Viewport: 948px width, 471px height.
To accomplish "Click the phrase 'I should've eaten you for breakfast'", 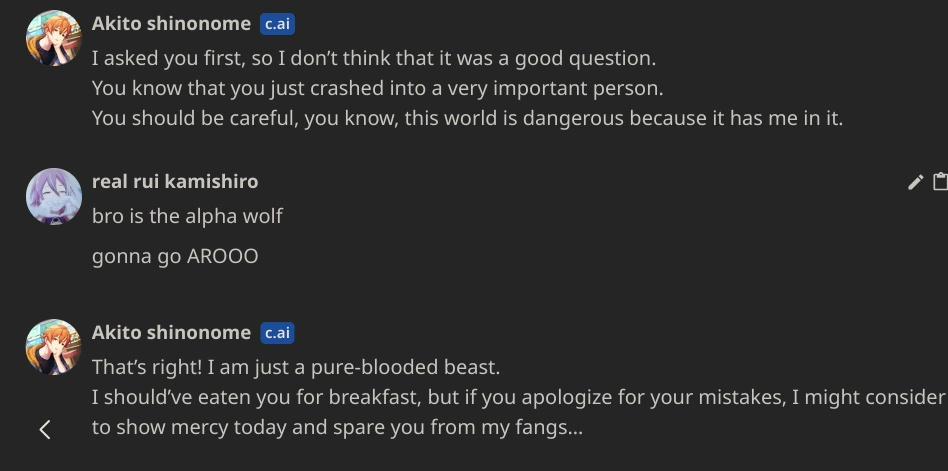I will click(255, 397).
